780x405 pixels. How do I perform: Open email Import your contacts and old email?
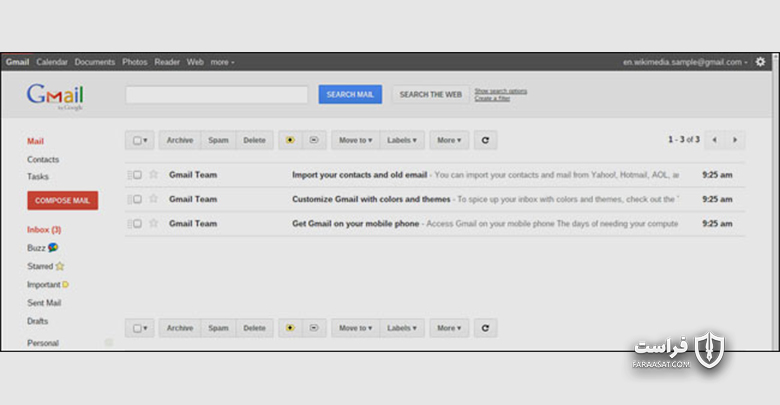click(435, 175)
